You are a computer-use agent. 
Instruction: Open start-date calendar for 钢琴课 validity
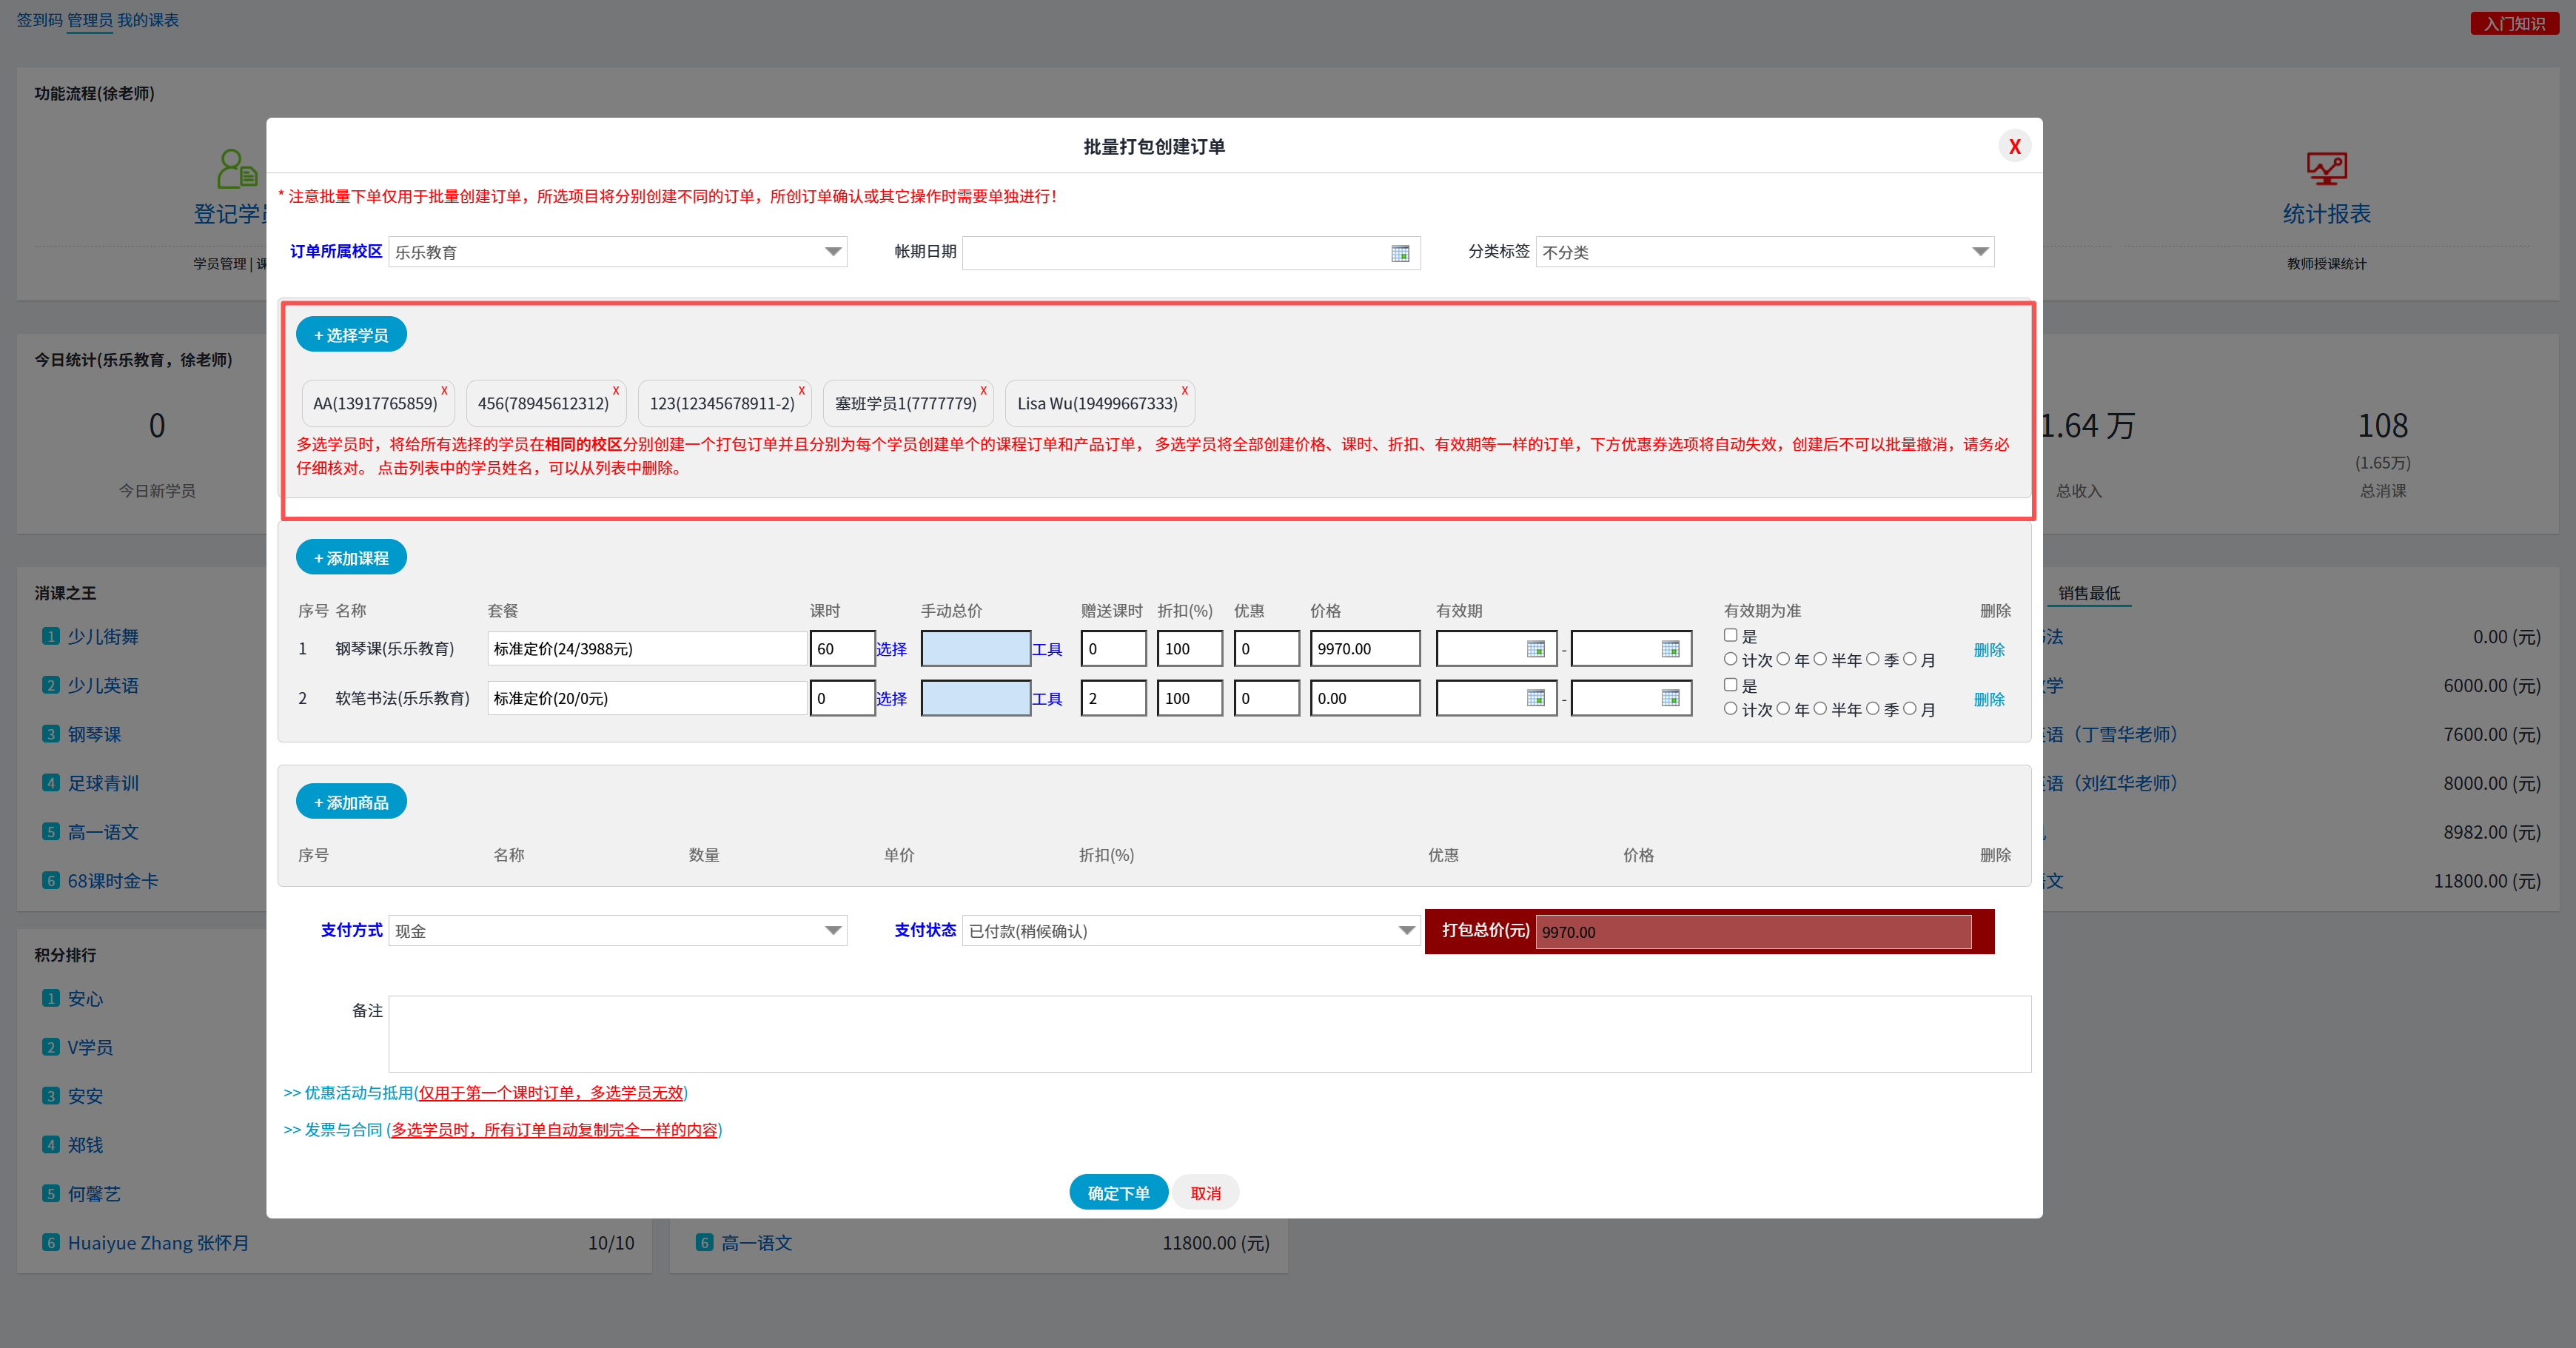tap(1535, 649)
